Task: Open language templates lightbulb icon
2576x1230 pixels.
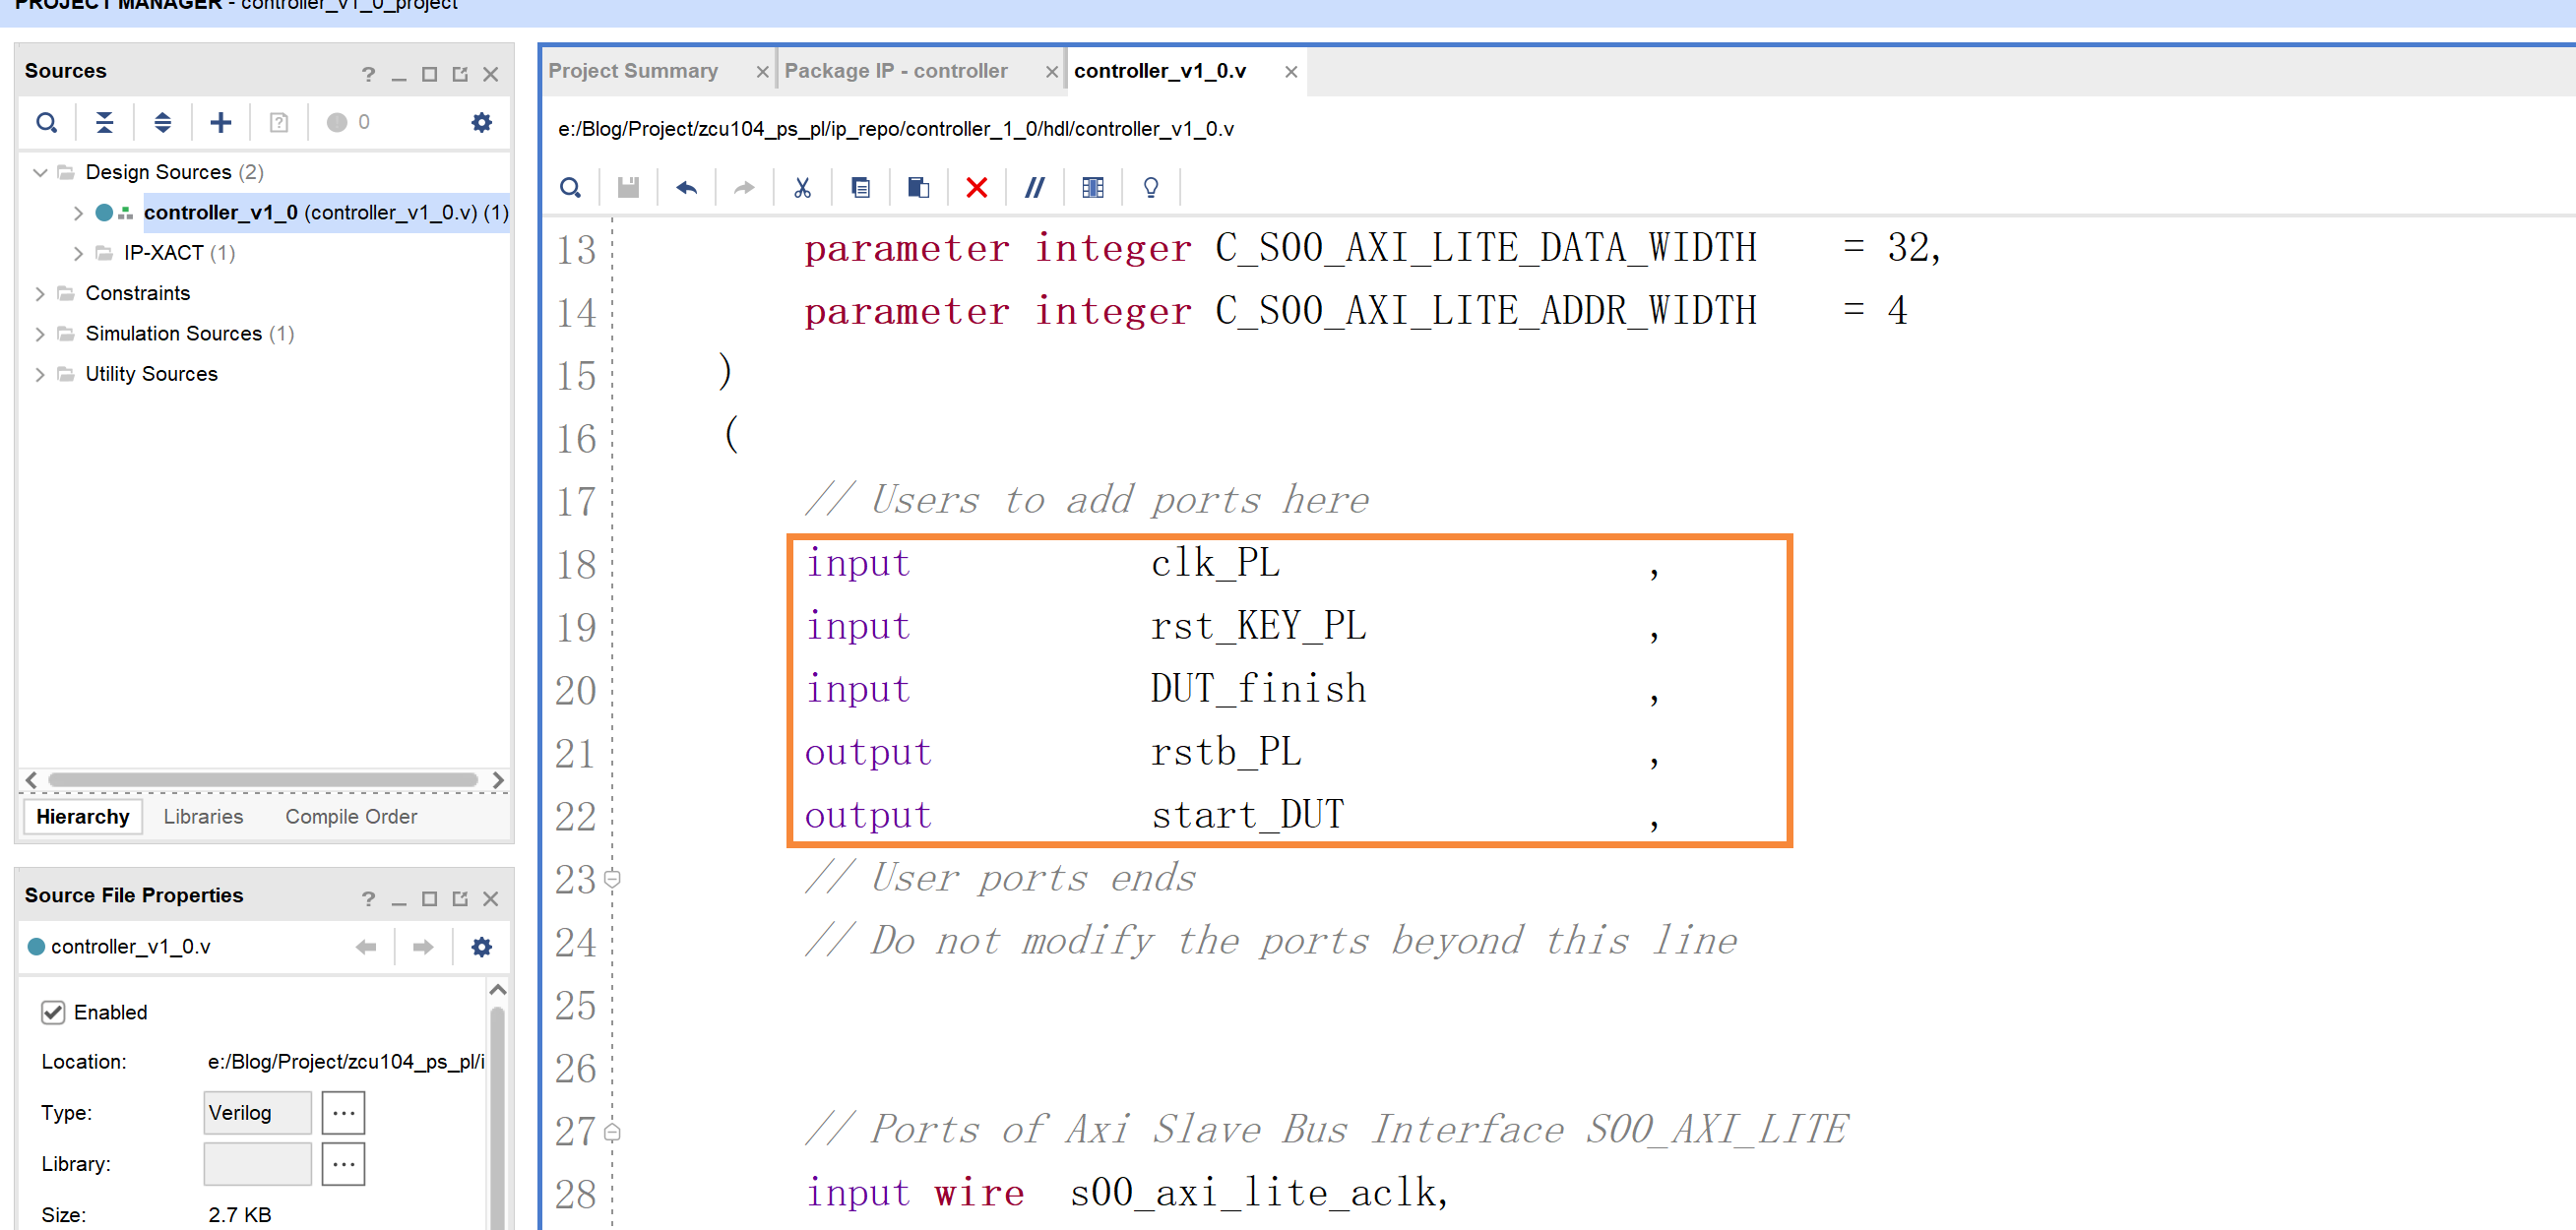Action: (x=1150, y=187)
